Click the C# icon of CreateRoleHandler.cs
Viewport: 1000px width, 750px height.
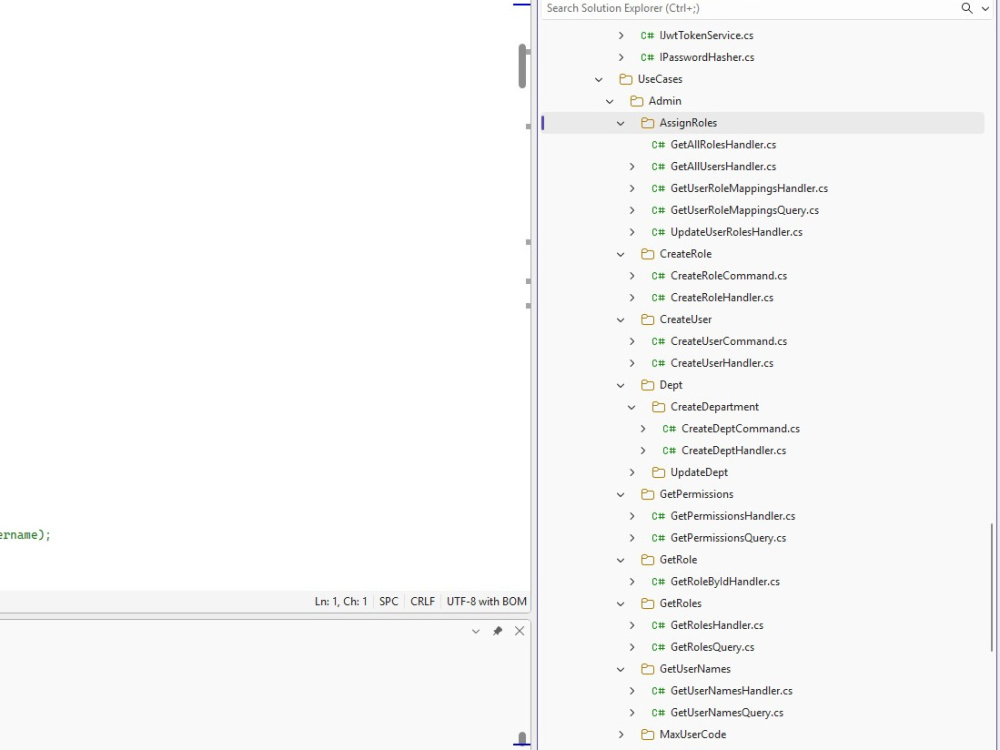coord(658,297)
